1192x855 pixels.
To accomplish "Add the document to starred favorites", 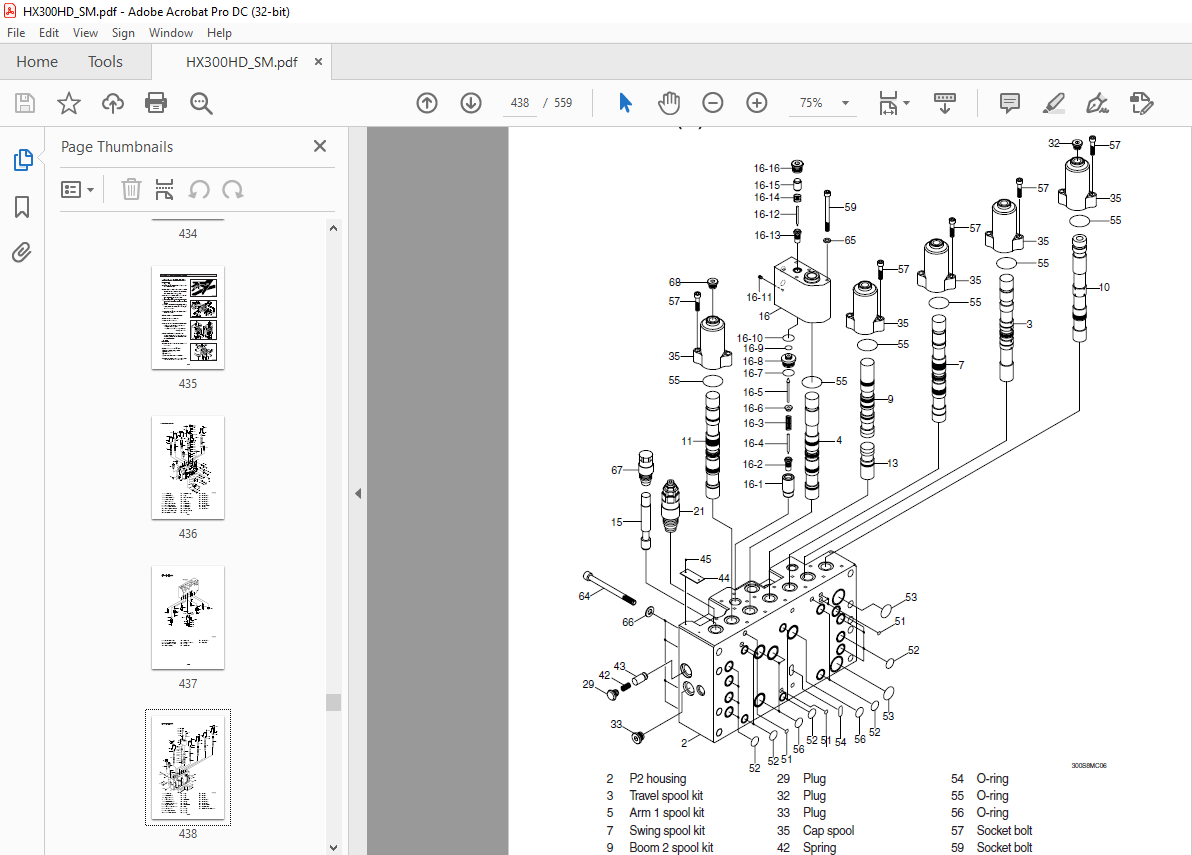I will pos(68,103).
